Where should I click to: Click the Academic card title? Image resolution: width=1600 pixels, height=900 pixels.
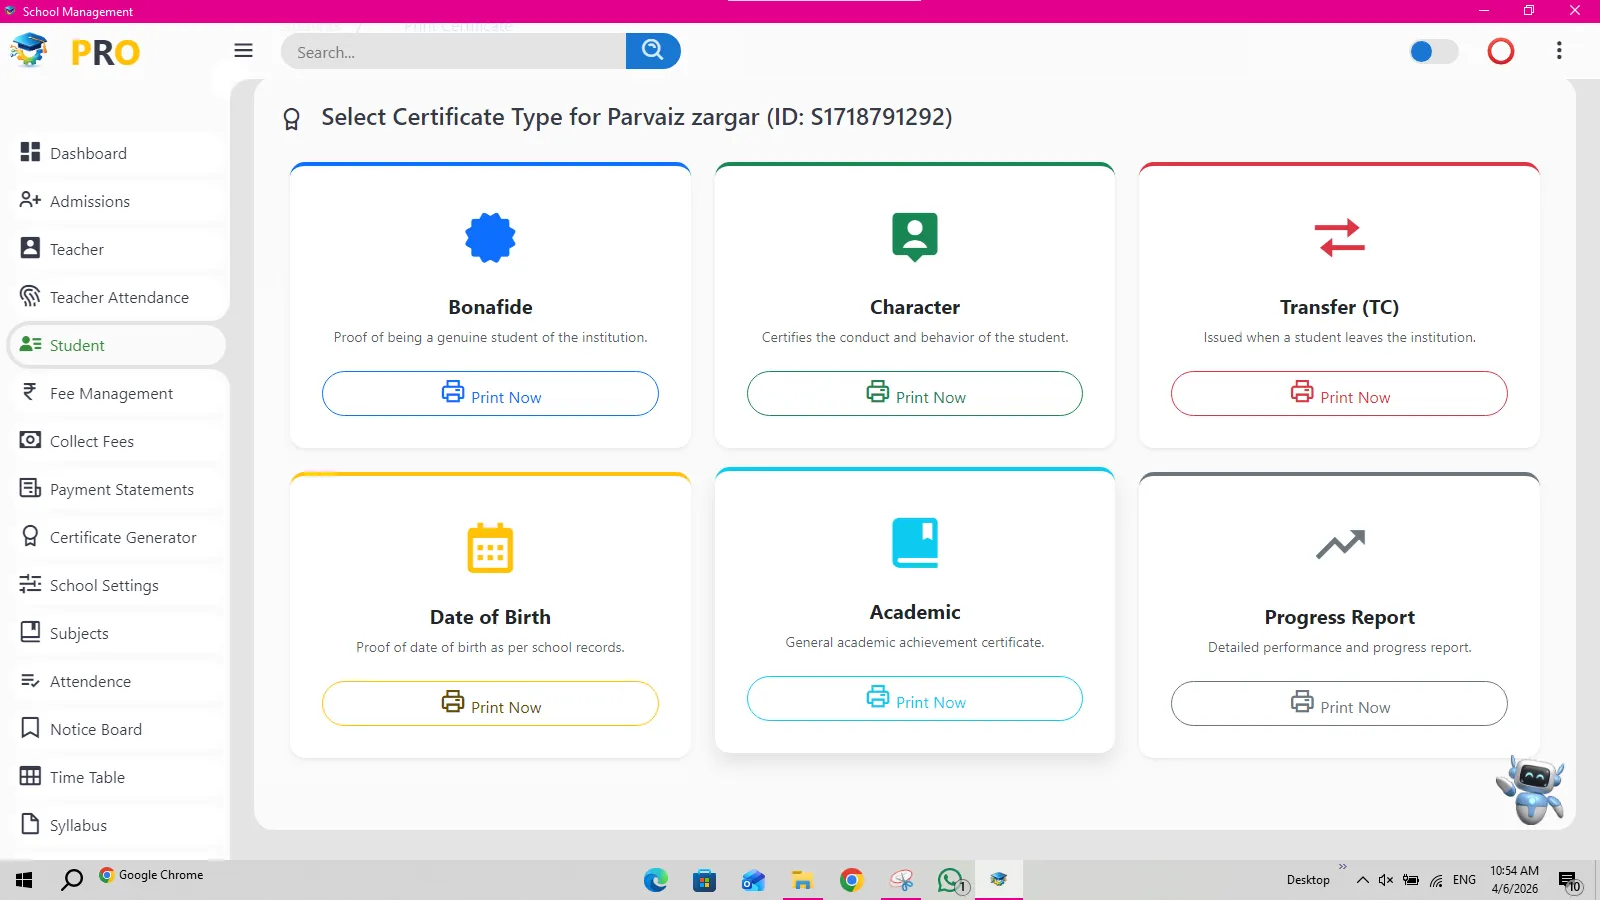coord(915,612)
